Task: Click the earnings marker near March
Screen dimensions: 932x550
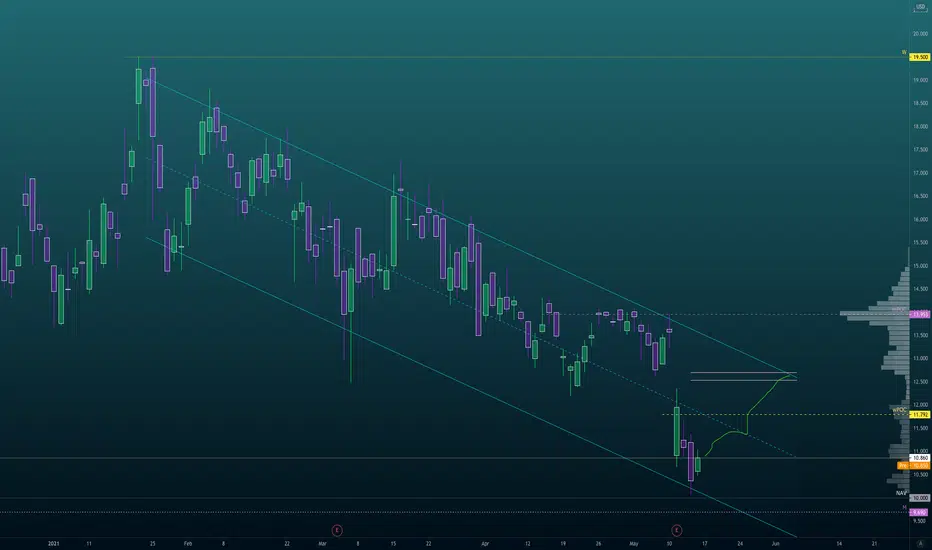Action: (337, 530)
